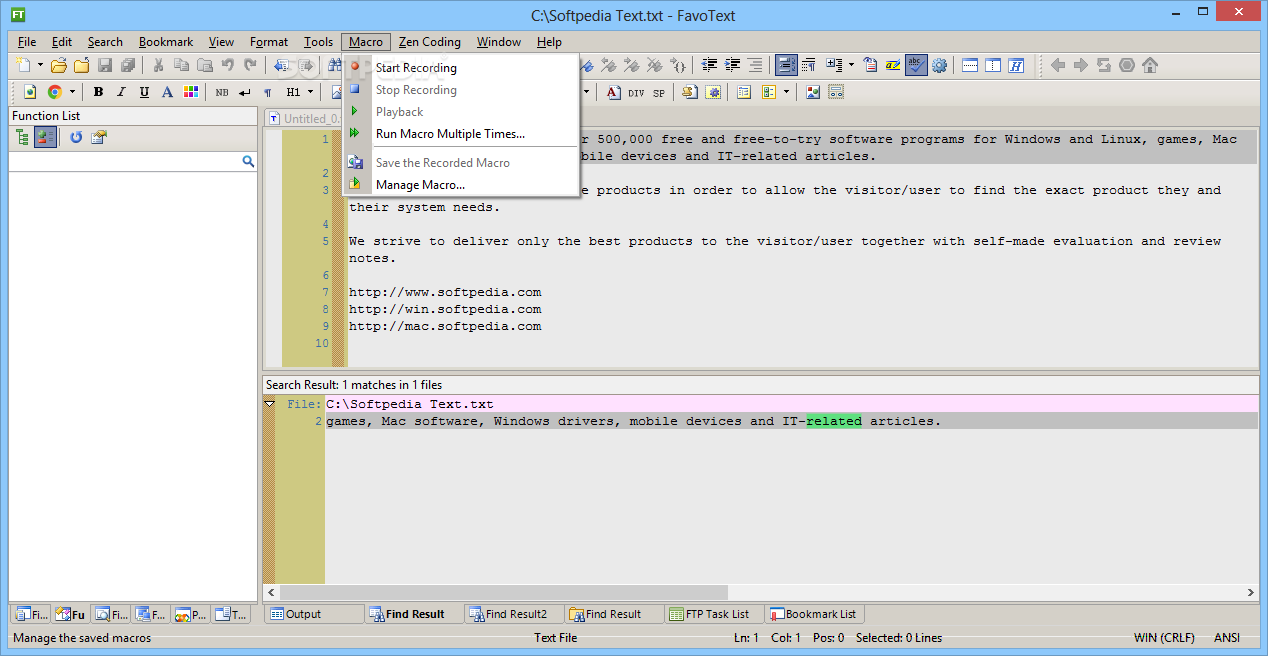Click the Underline U icon
The height and width of the screenshot is (656, 1268).
coord(144,92)
